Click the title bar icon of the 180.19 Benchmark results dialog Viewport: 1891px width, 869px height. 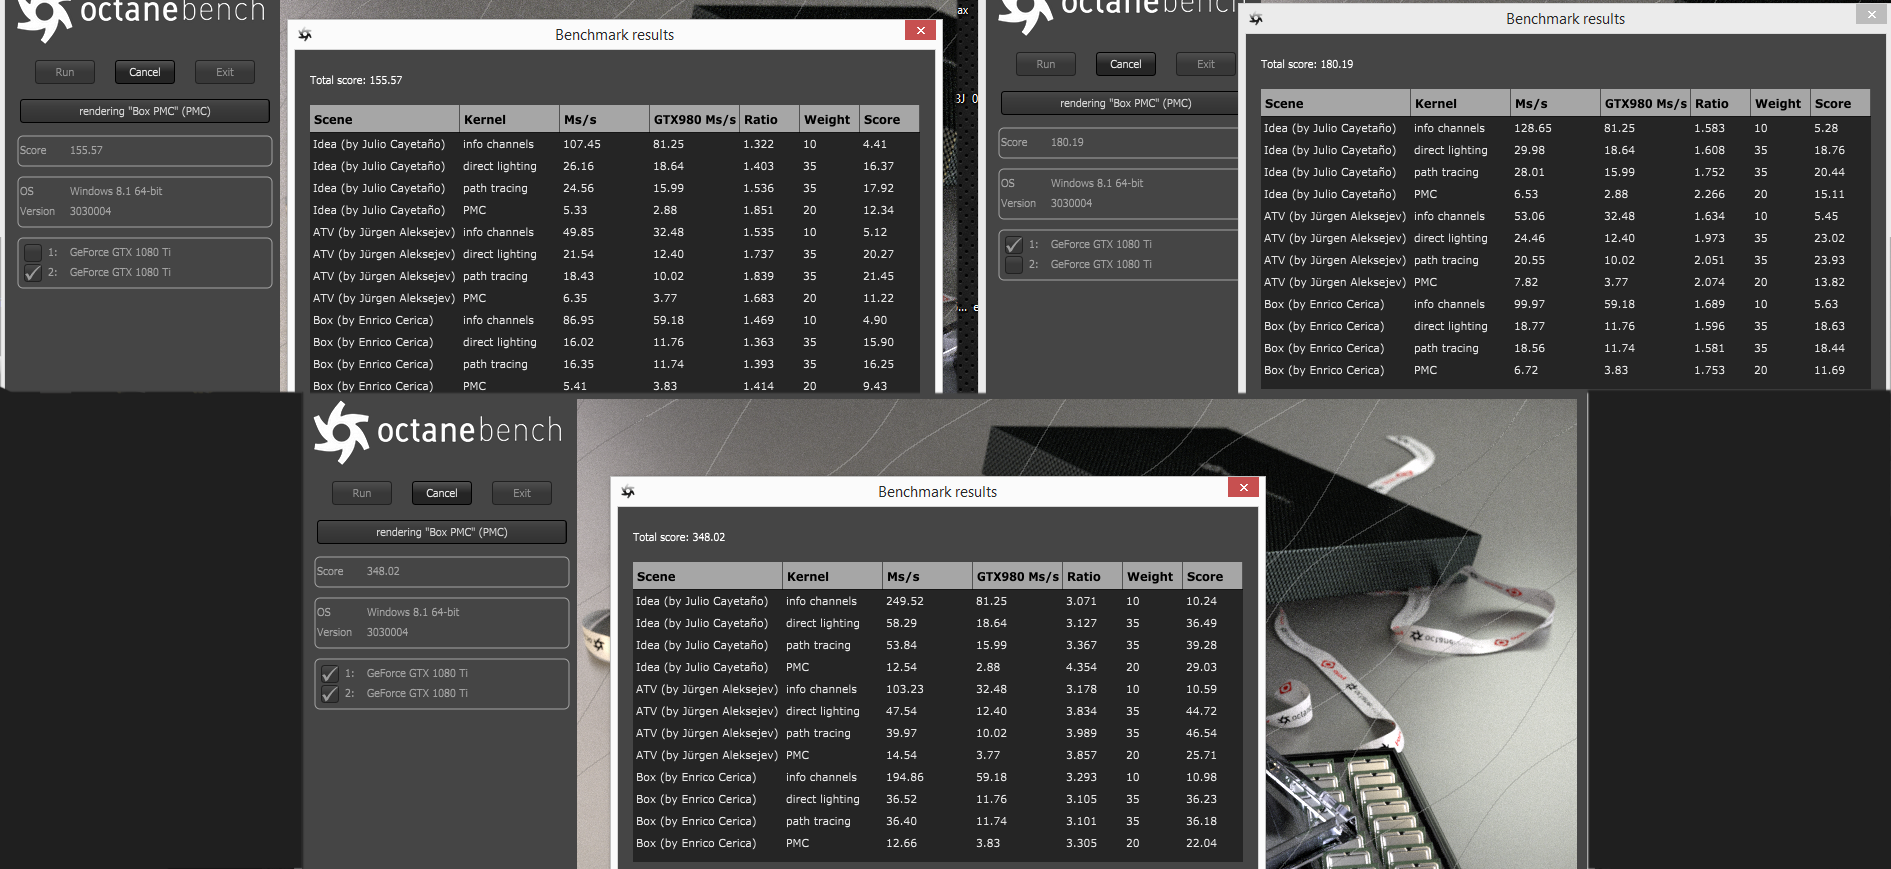(x=1256, y=19)
